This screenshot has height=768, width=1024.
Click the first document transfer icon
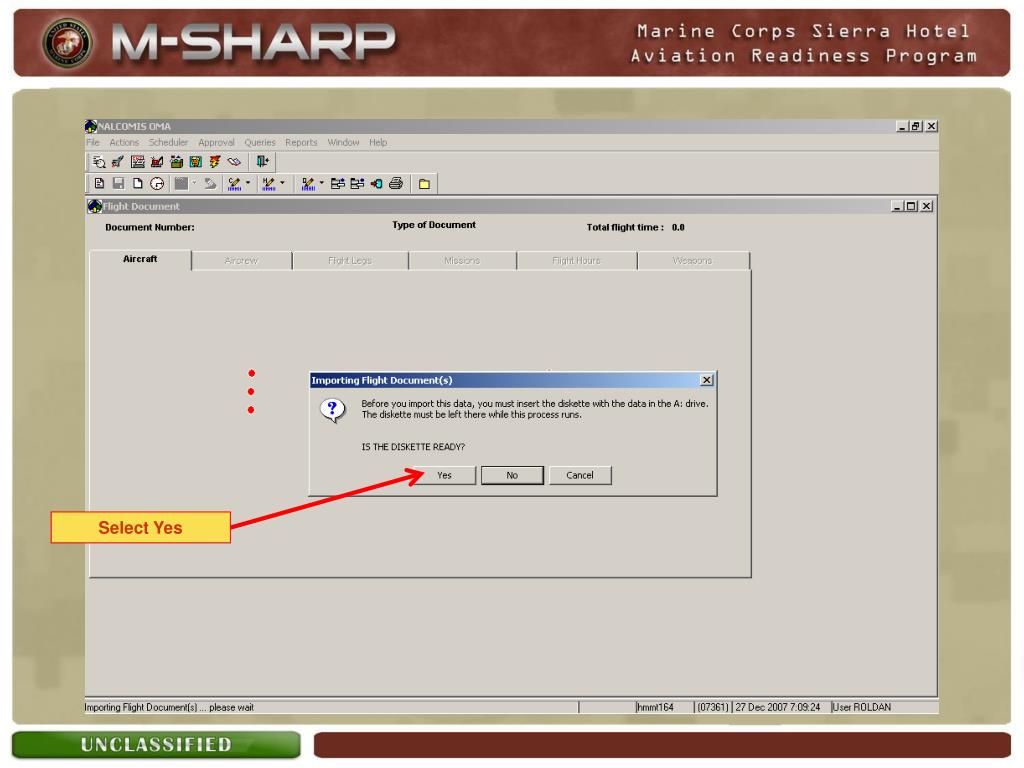[x=338, y=184]
